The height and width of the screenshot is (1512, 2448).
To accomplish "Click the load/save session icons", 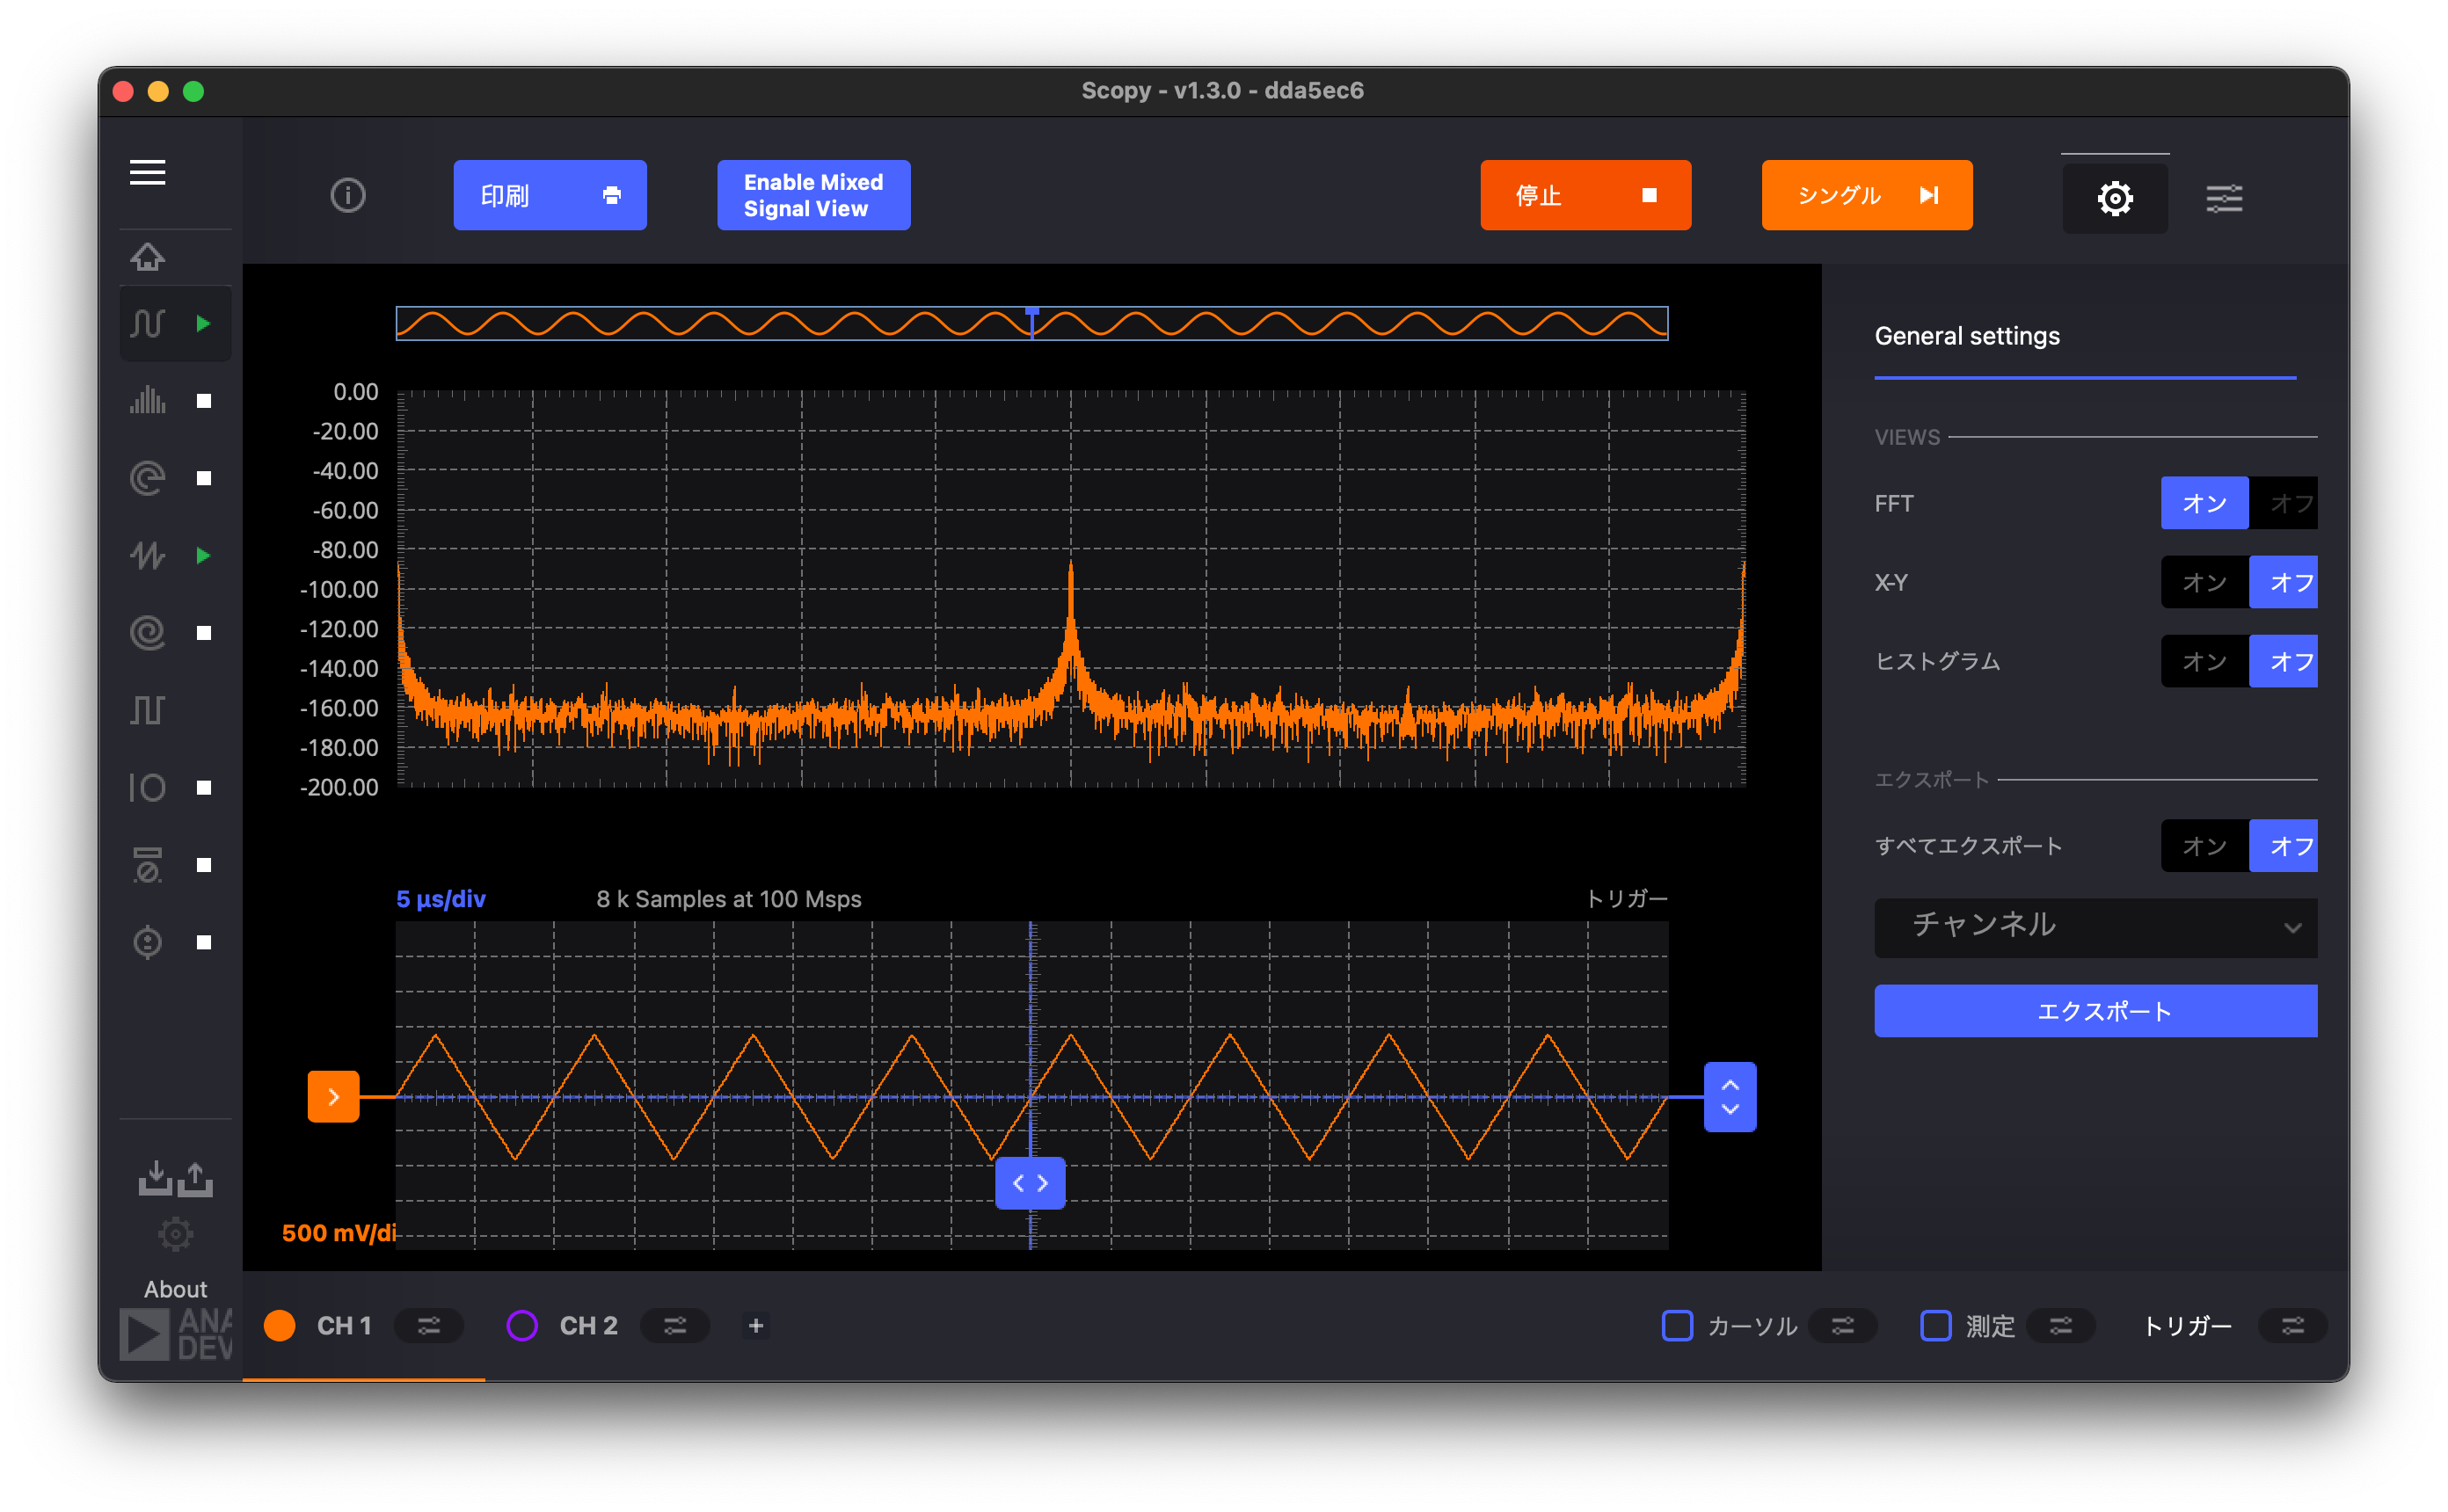I will pyautogui.click(x=175, y=1178).
